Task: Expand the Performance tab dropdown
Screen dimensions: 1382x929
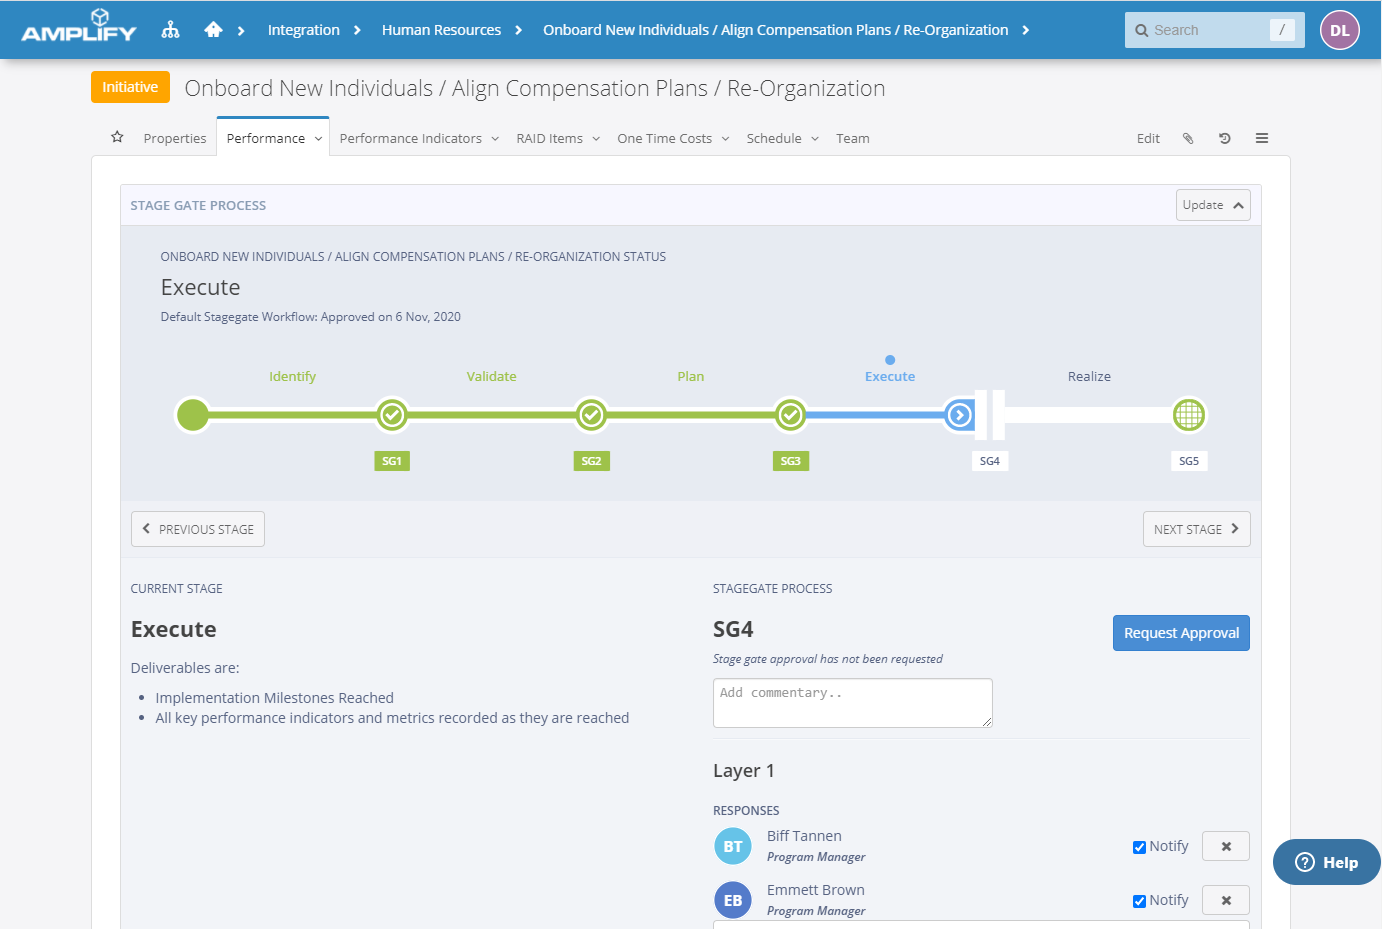Action: [x=318, y=139]
